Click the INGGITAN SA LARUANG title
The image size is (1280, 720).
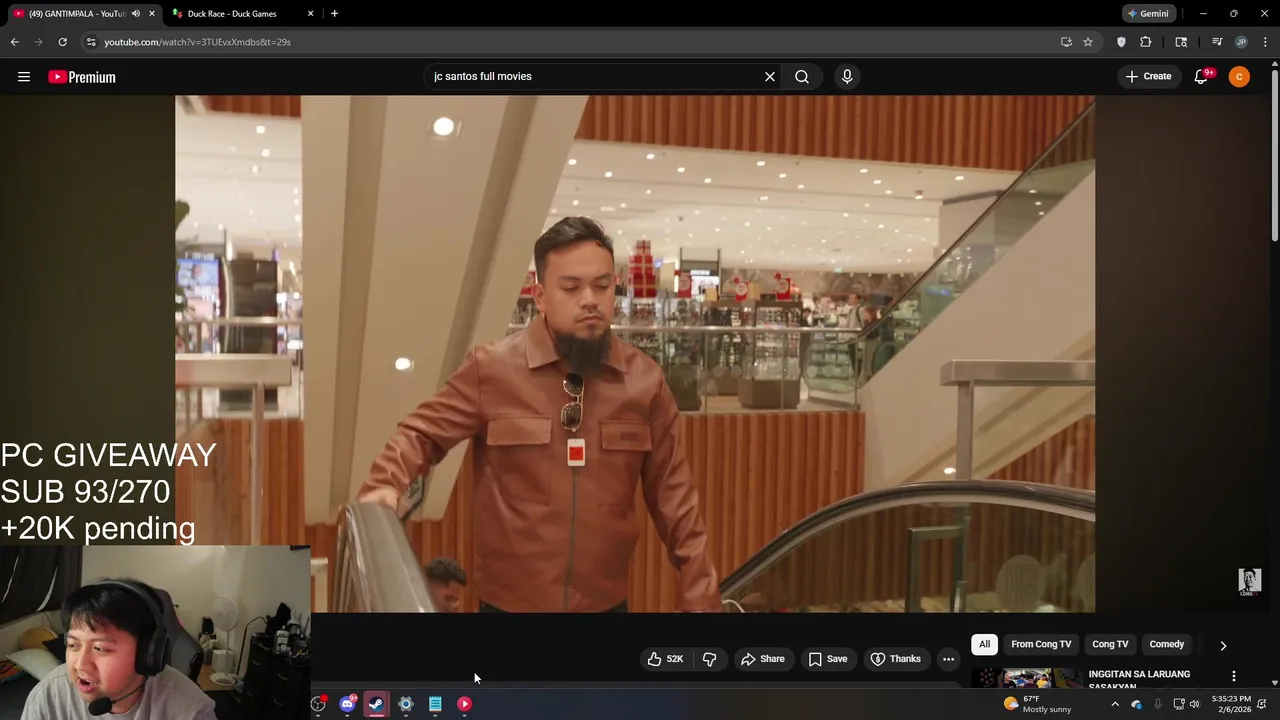tap(1139, 679)
